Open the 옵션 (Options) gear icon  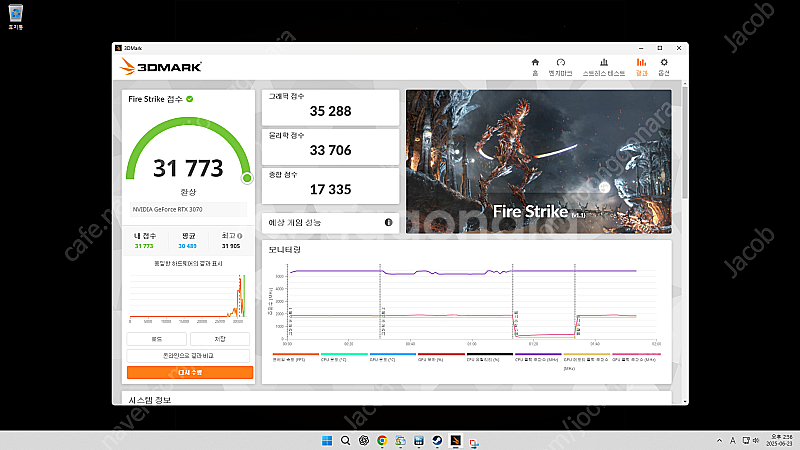tap(663, 65)
